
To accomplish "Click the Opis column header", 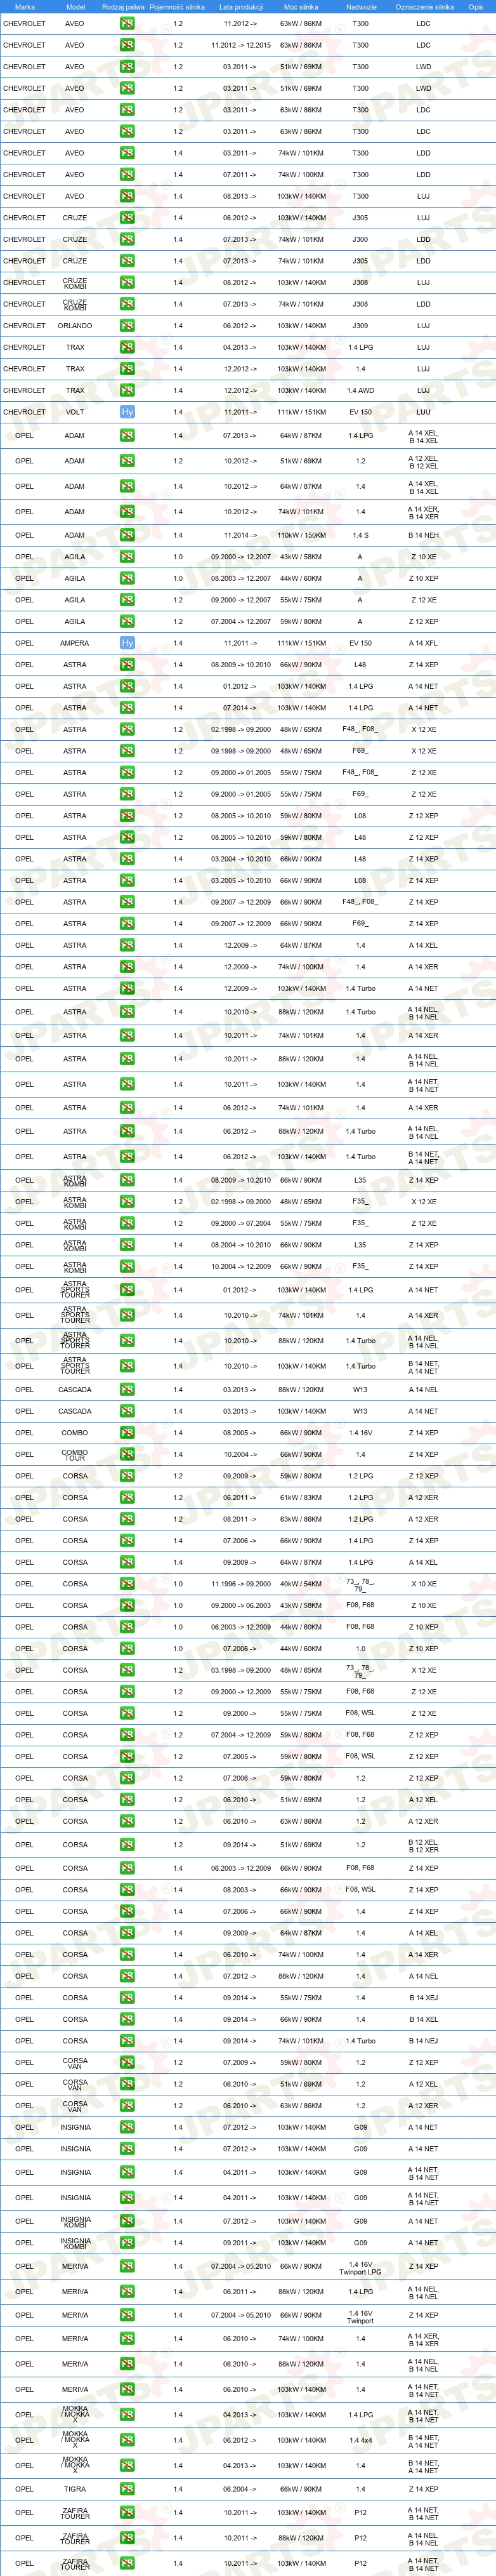I will pos(476,7).
